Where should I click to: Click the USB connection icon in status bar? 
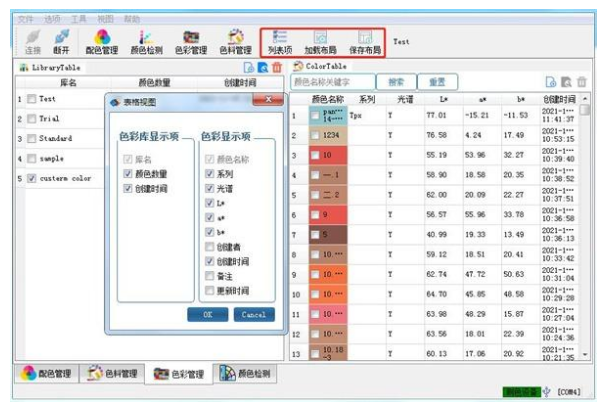pos(546,391)
